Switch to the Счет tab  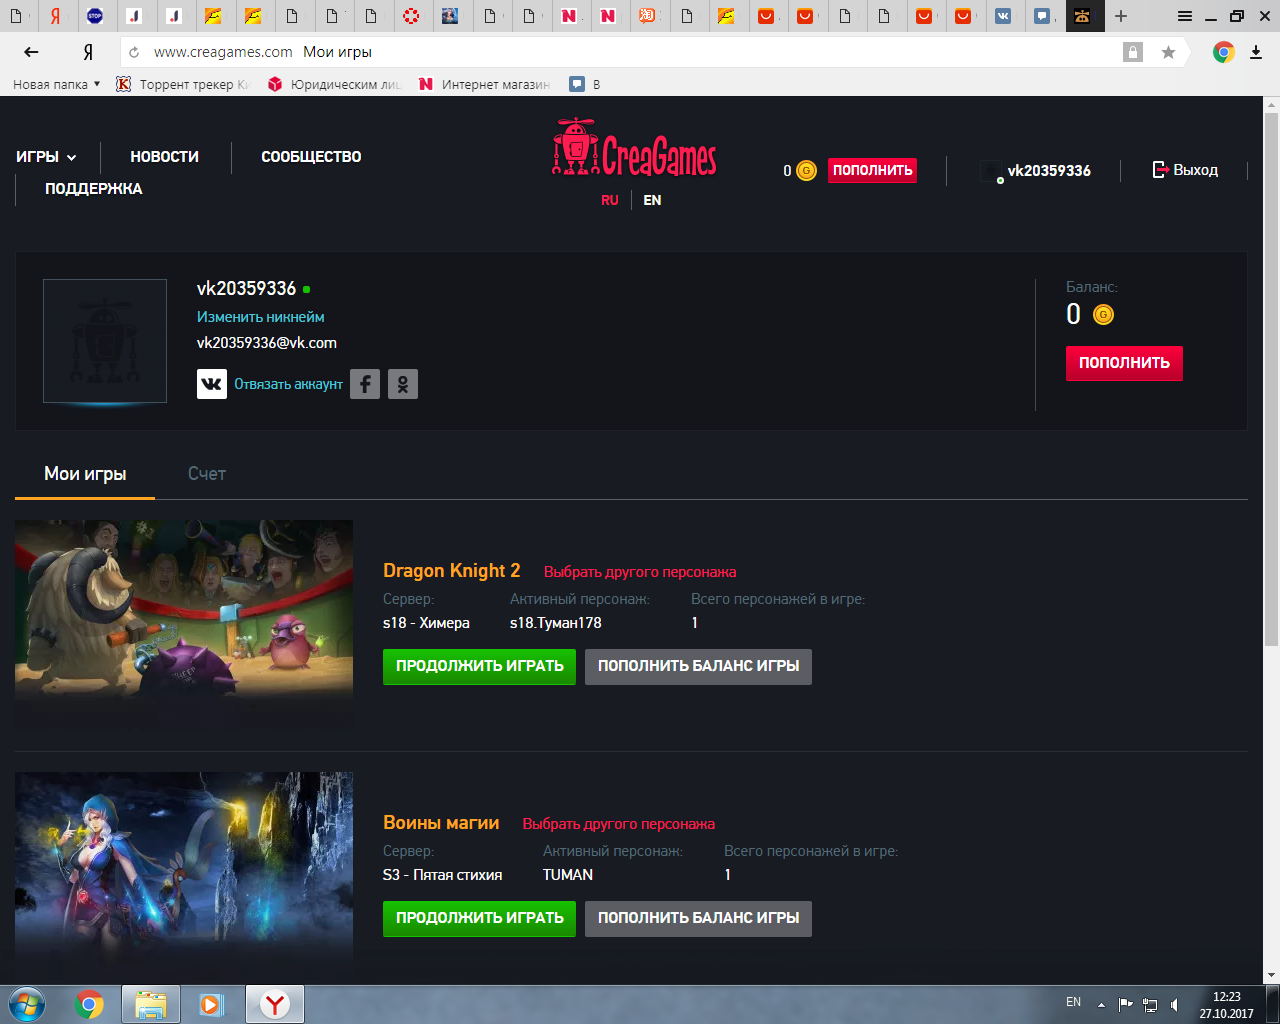tap(207, 474)
